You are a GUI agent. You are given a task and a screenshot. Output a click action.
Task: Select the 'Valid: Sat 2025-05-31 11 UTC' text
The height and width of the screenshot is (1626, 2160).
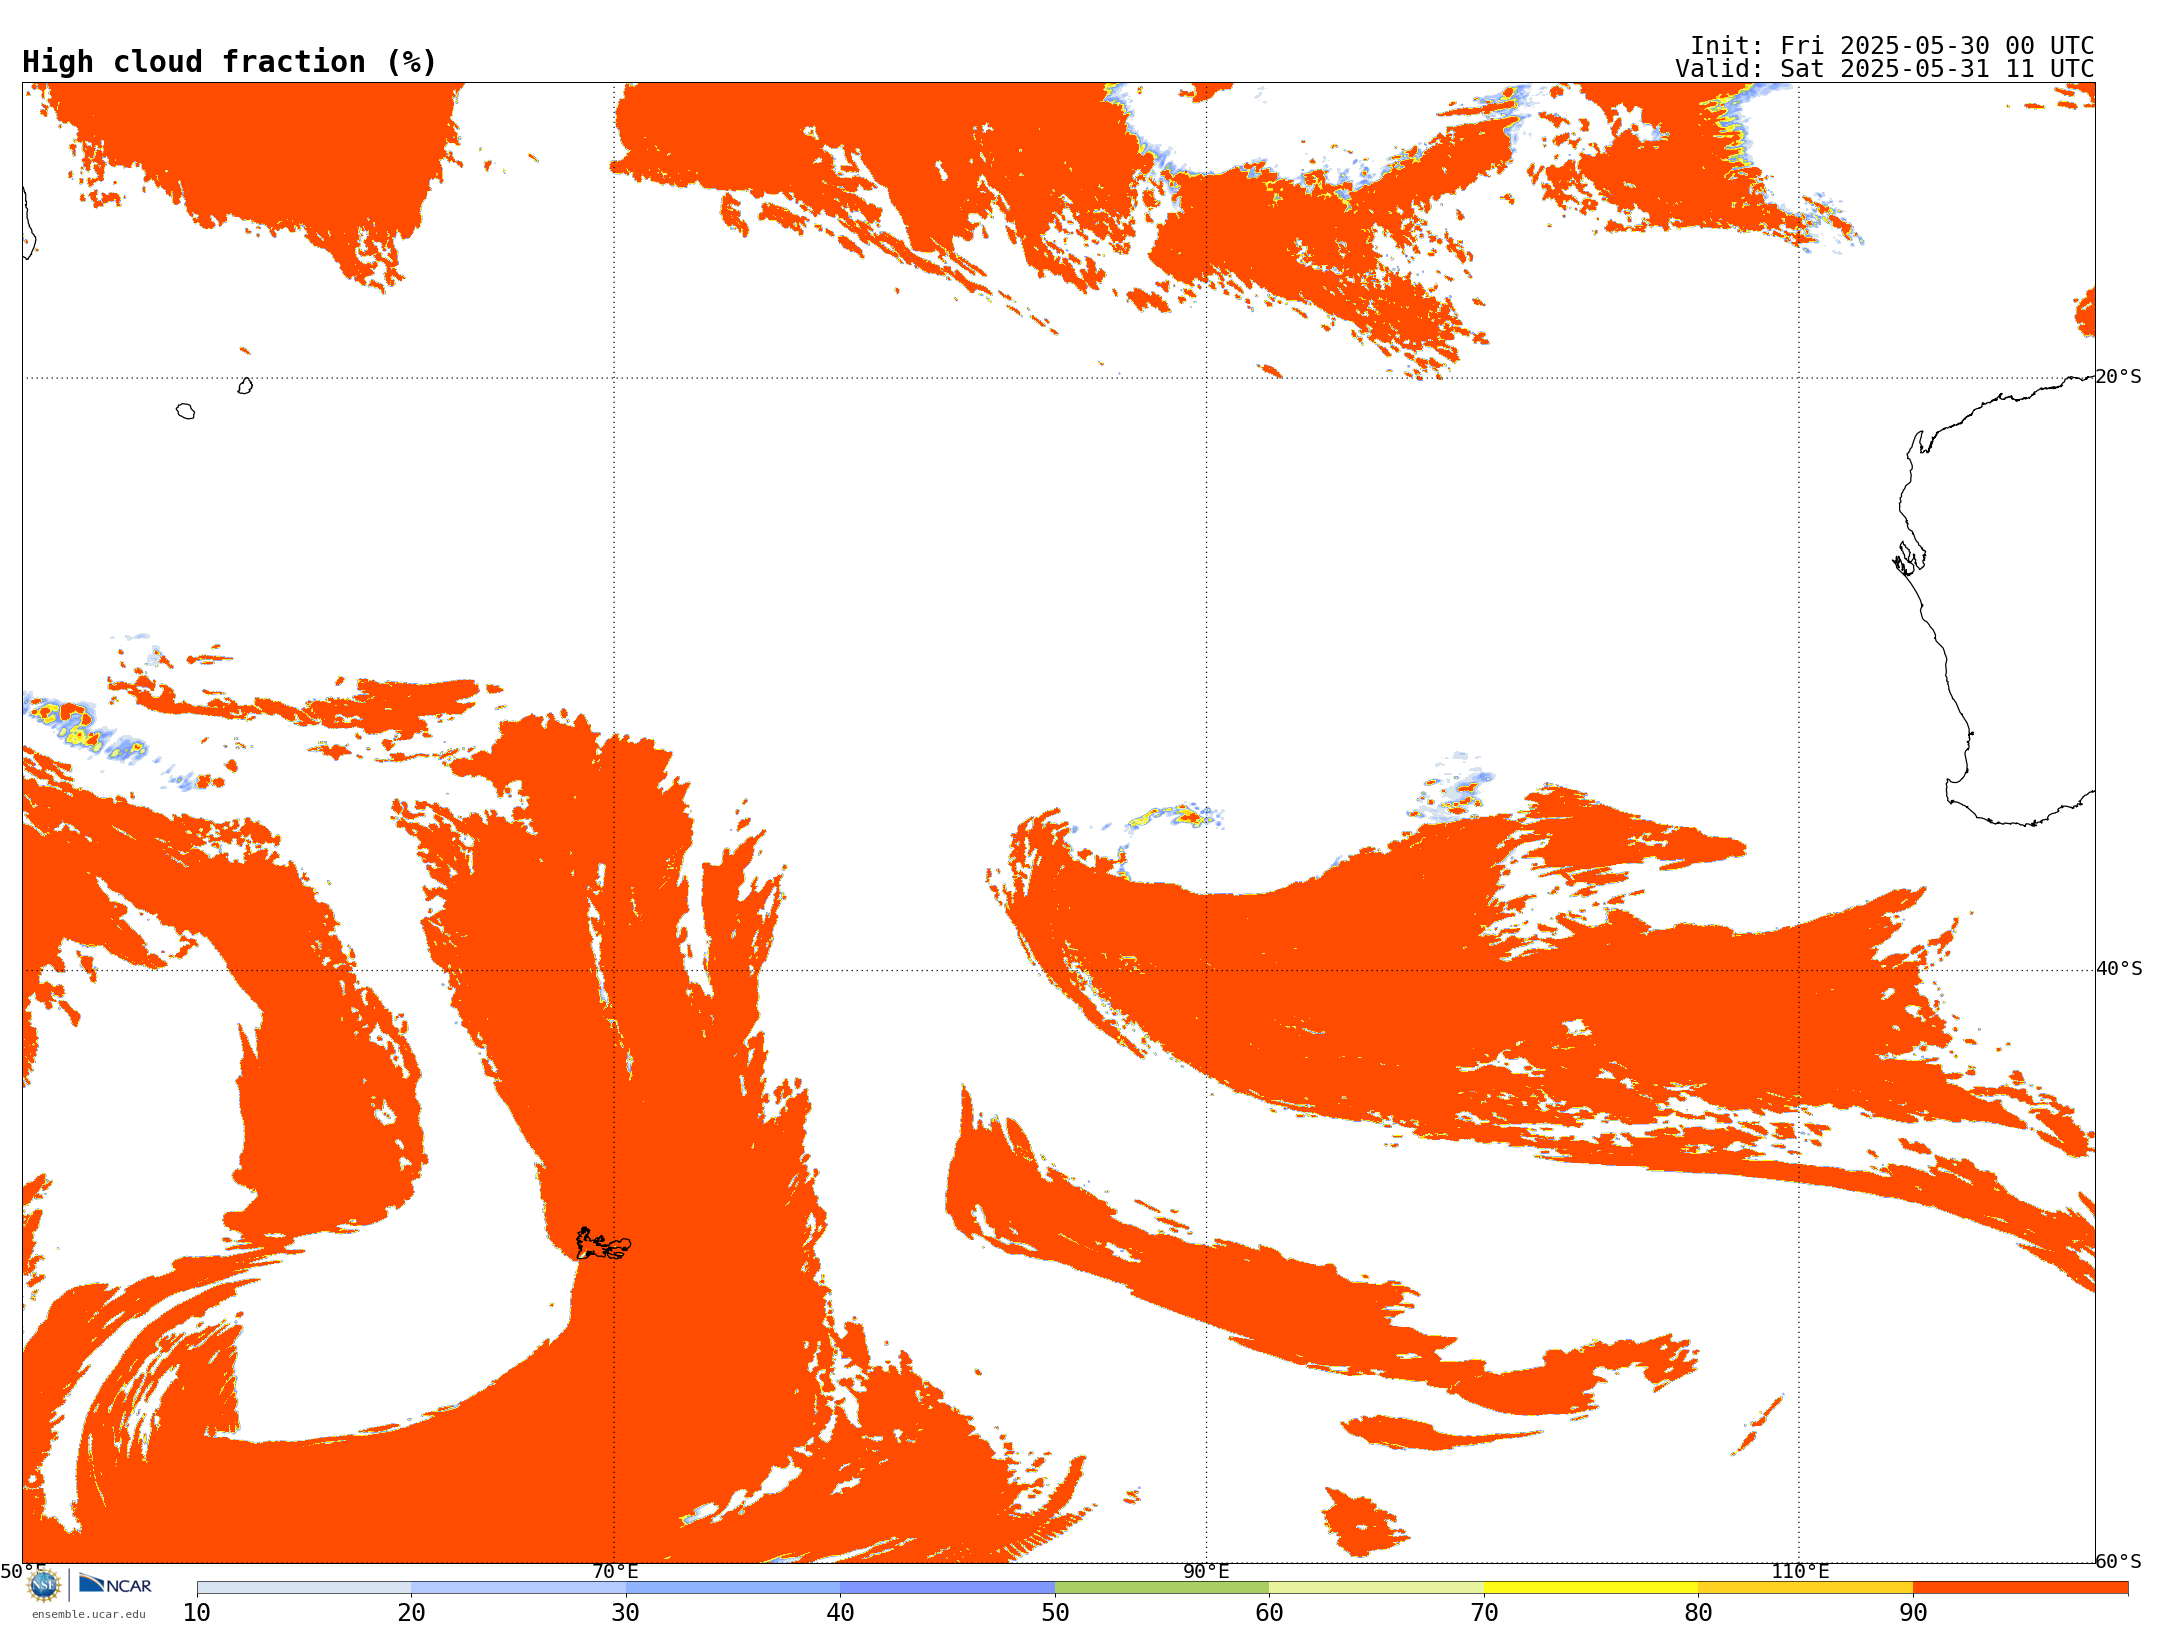1884,69
